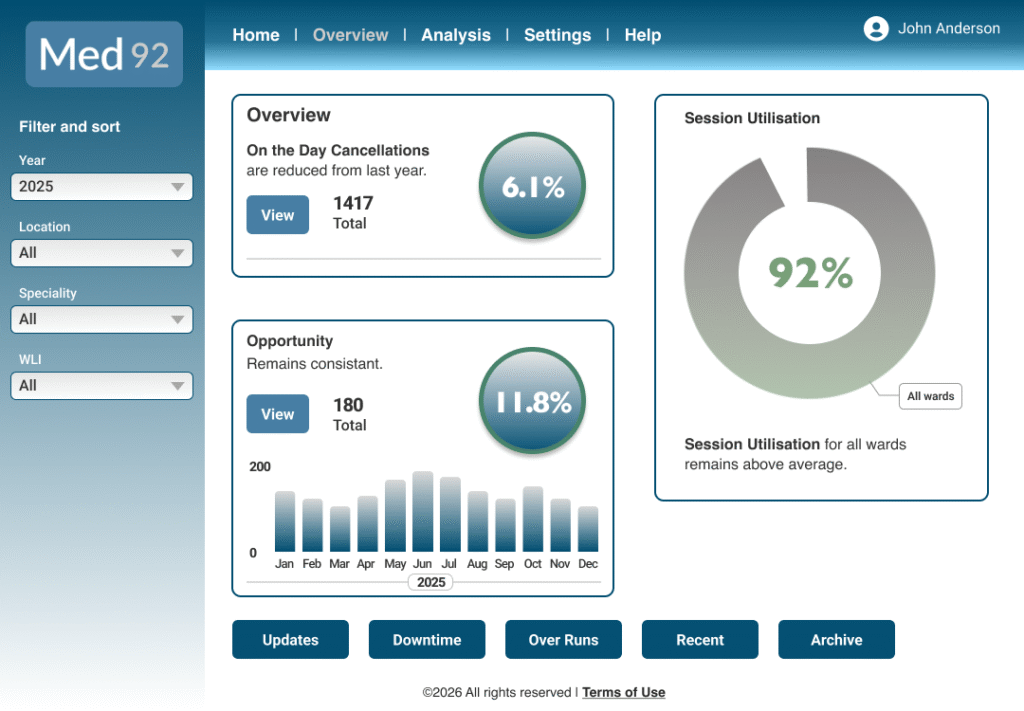Select the Jun bar in the chart
This screenshot has height=711, width=1024.
[x=422, y=512]
